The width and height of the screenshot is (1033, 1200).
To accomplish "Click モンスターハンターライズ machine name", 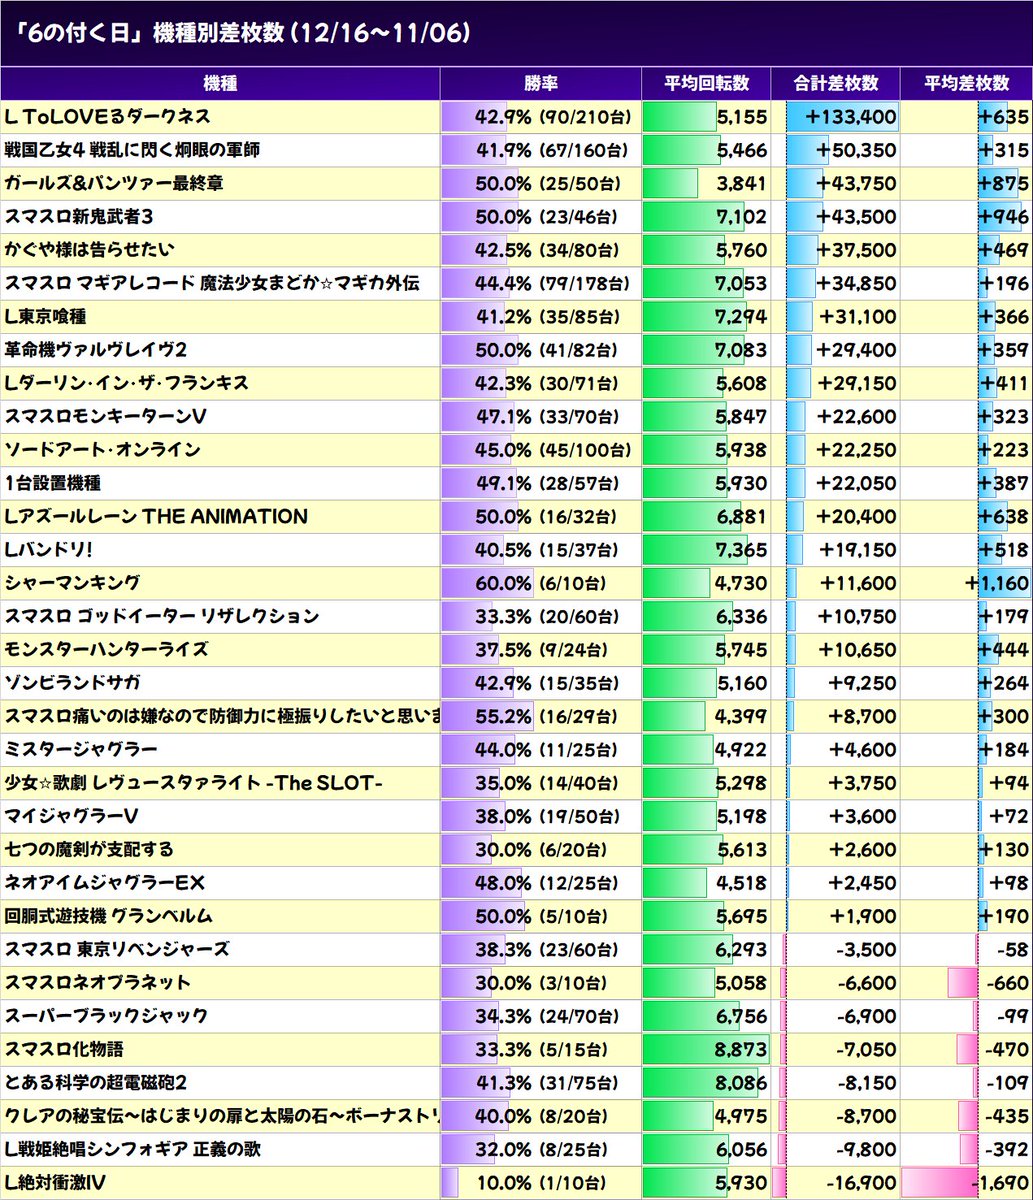I will click(x=106, y=649).
